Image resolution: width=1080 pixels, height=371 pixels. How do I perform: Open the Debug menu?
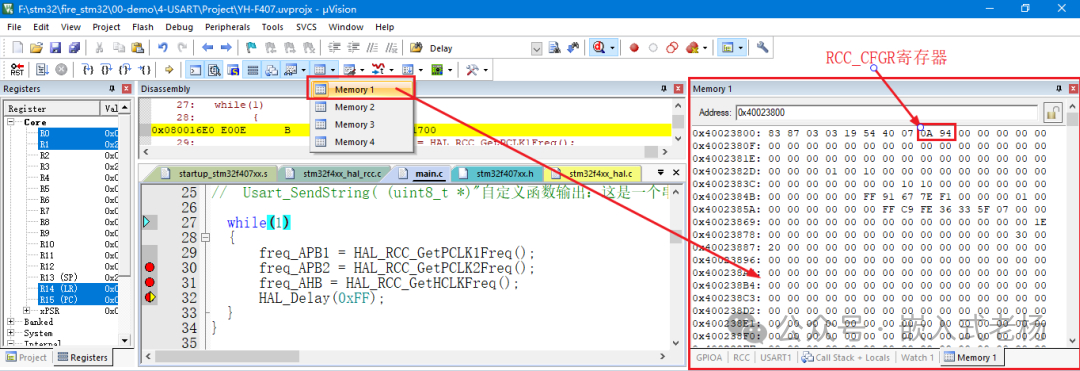click(x=179, y=27)
